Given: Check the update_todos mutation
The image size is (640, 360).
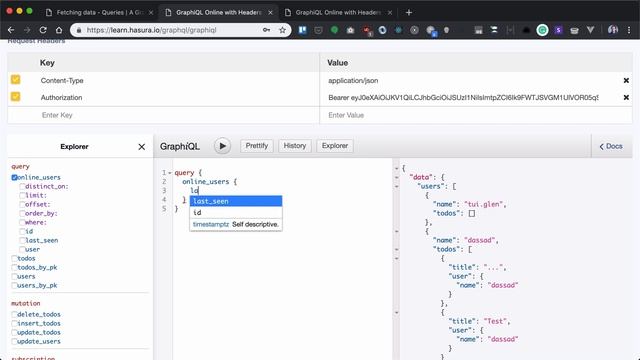Looking at the screenshot, I should pos(14,332).
